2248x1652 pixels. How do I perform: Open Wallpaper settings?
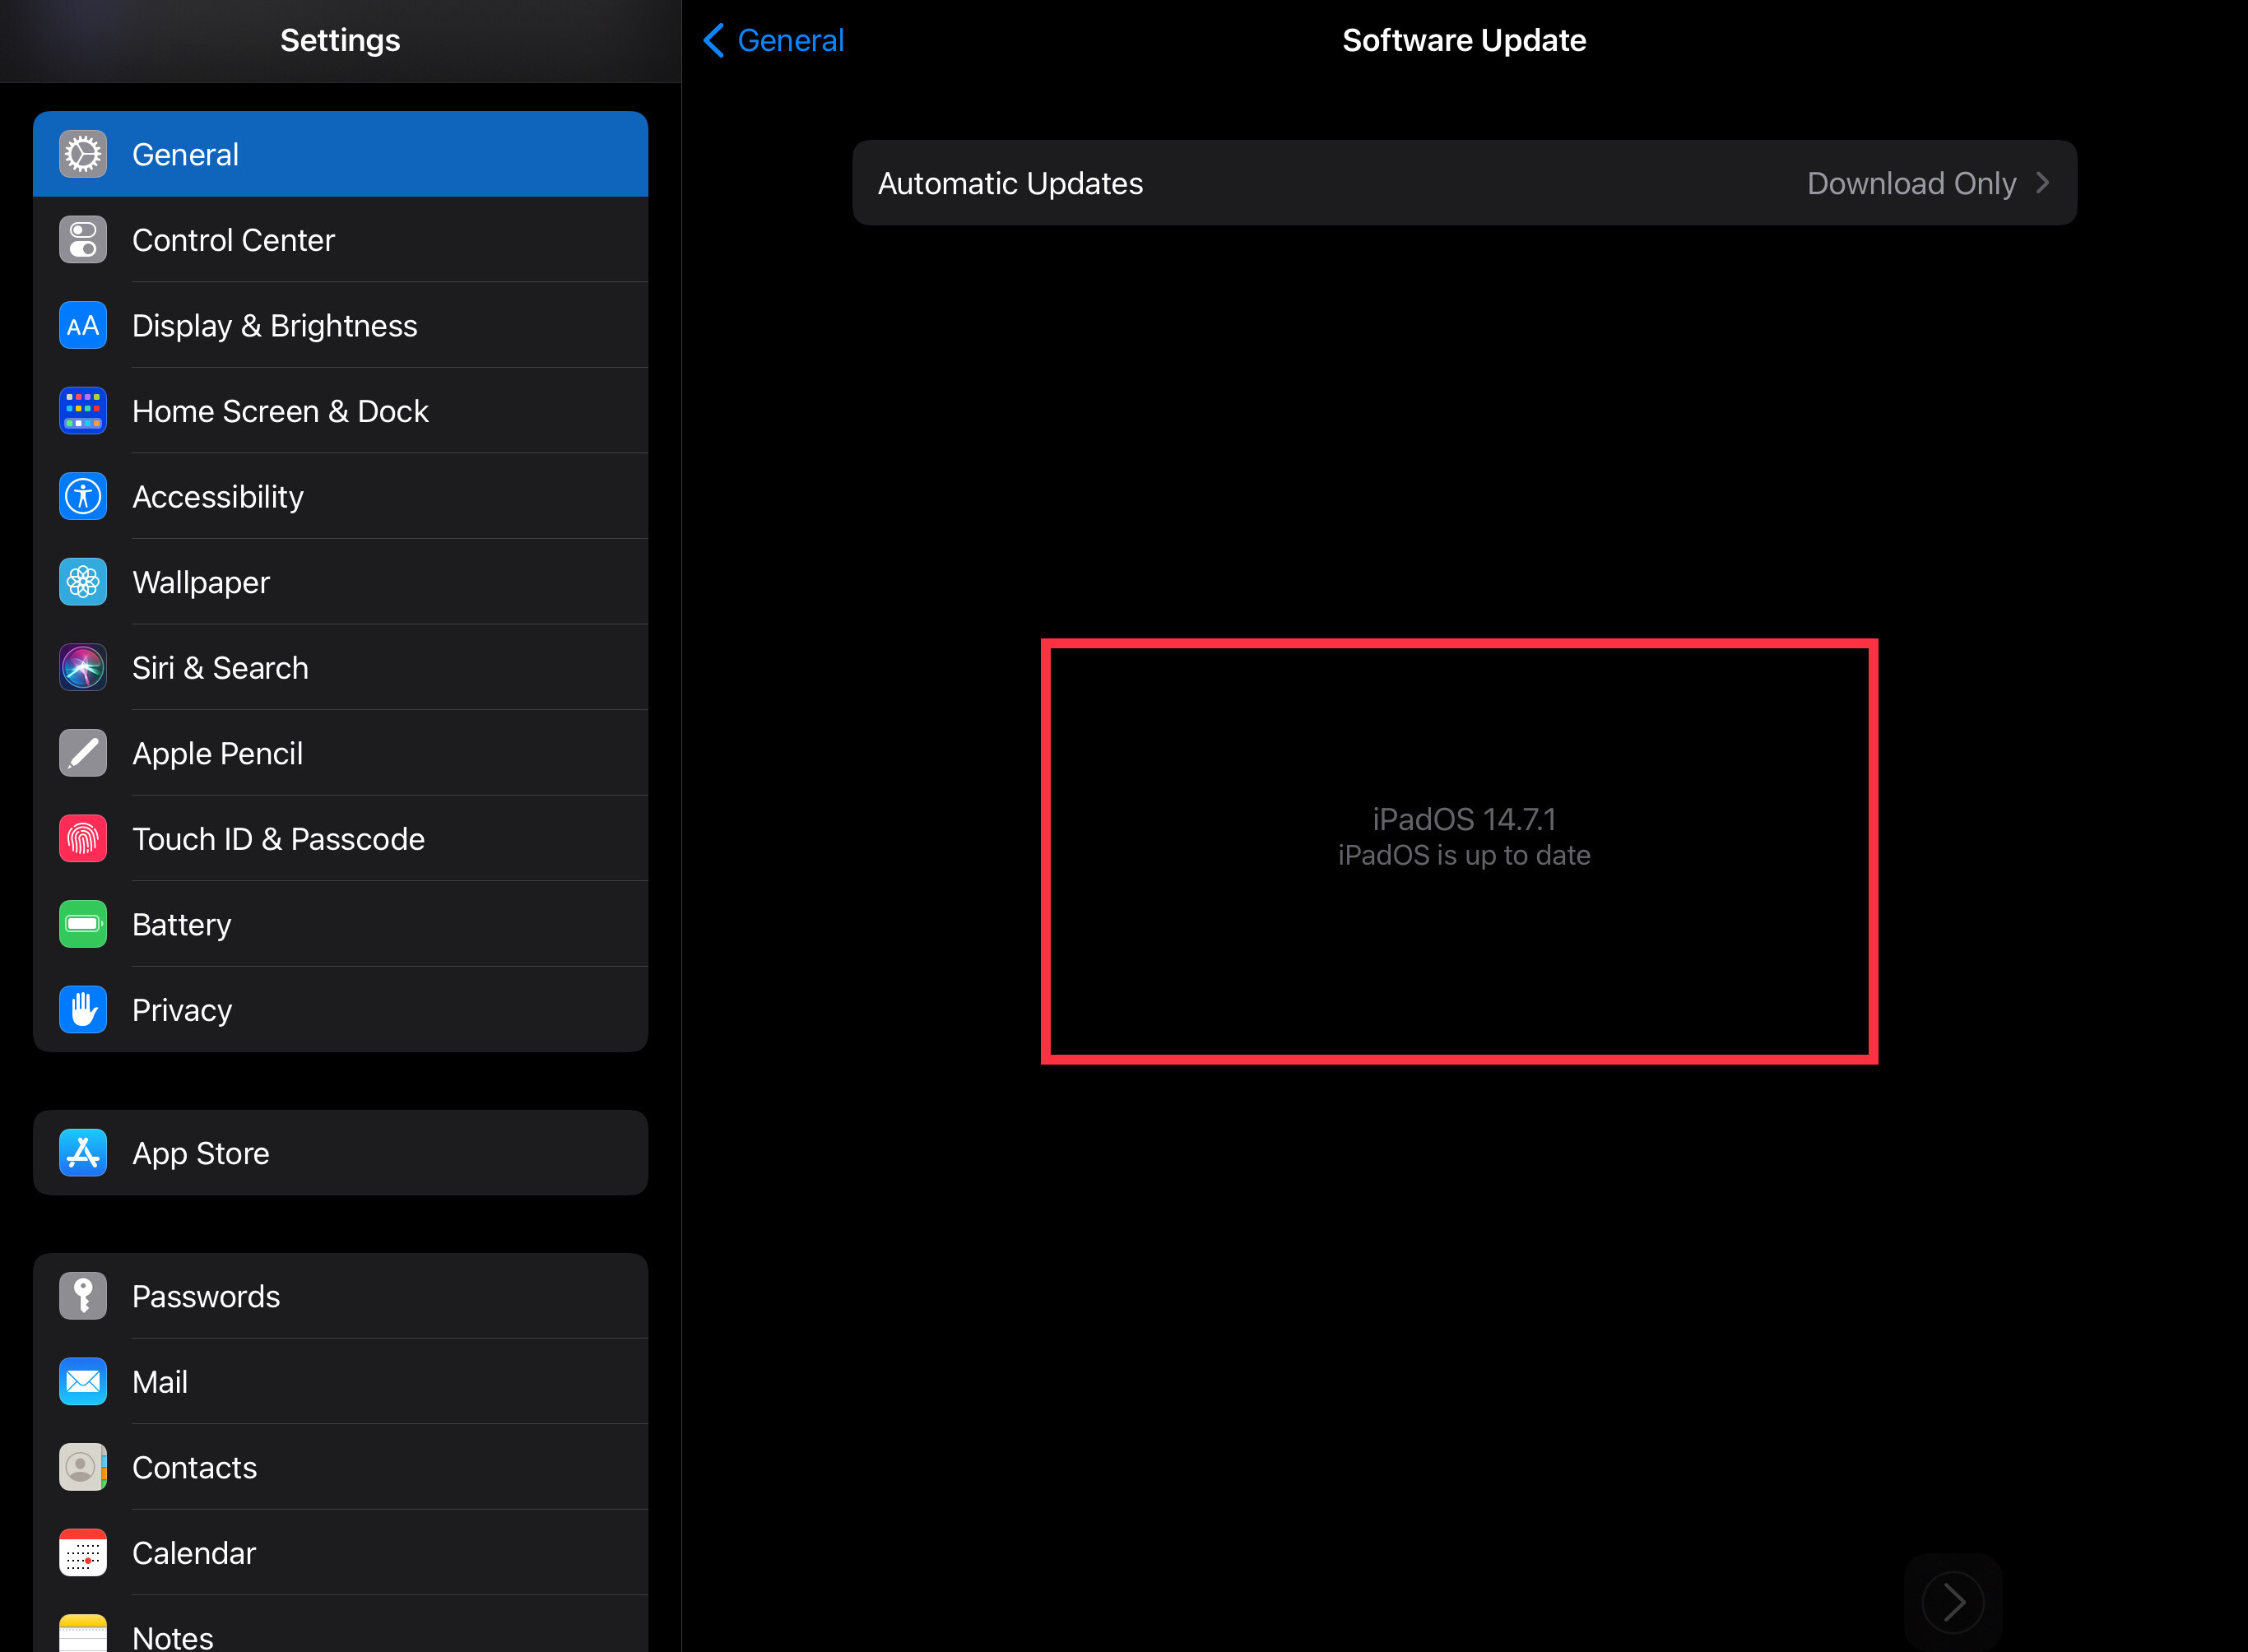point(340,582)
